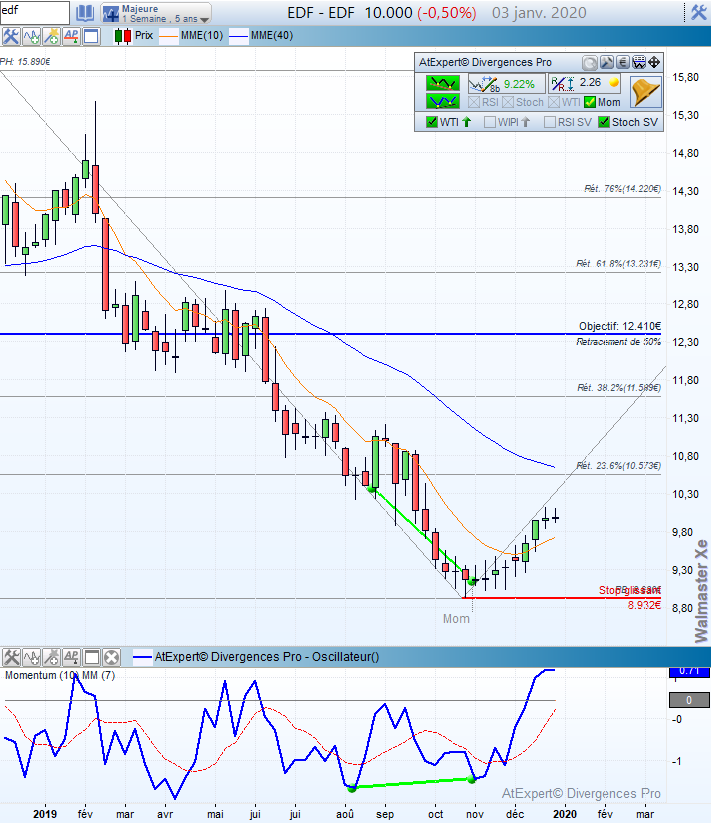This screenshot has height=823, width=711.
Task: Click the Mom divergence label under the chart
Action: click(x=456, y=619)
